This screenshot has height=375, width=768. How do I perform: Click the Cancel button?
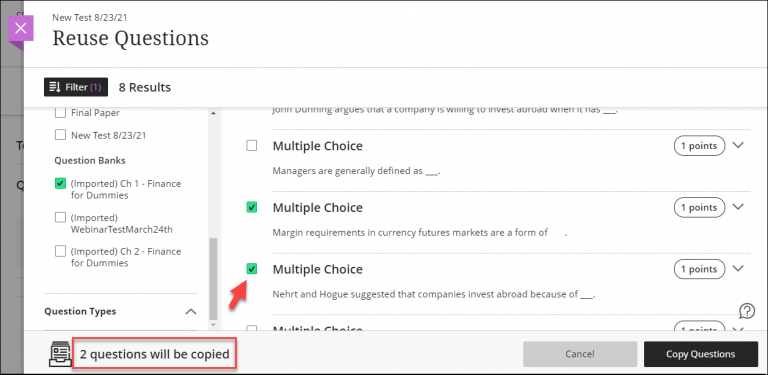pos(580,354)
